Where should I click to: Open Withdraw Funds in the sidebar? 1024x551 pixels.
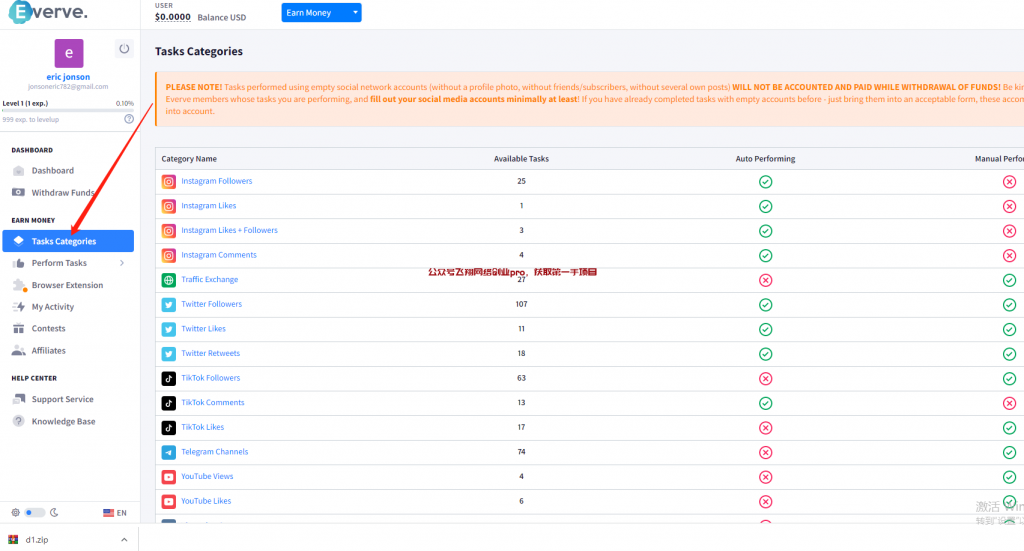63,193
